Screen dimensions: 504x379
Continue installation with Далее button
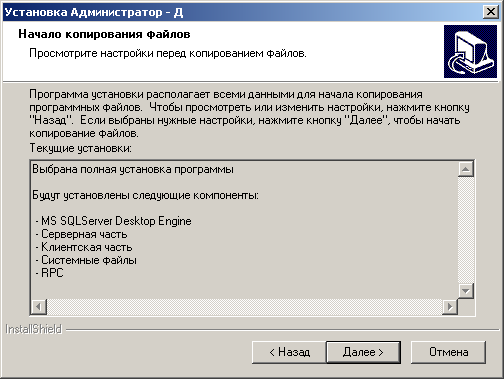tap(363, 352)
